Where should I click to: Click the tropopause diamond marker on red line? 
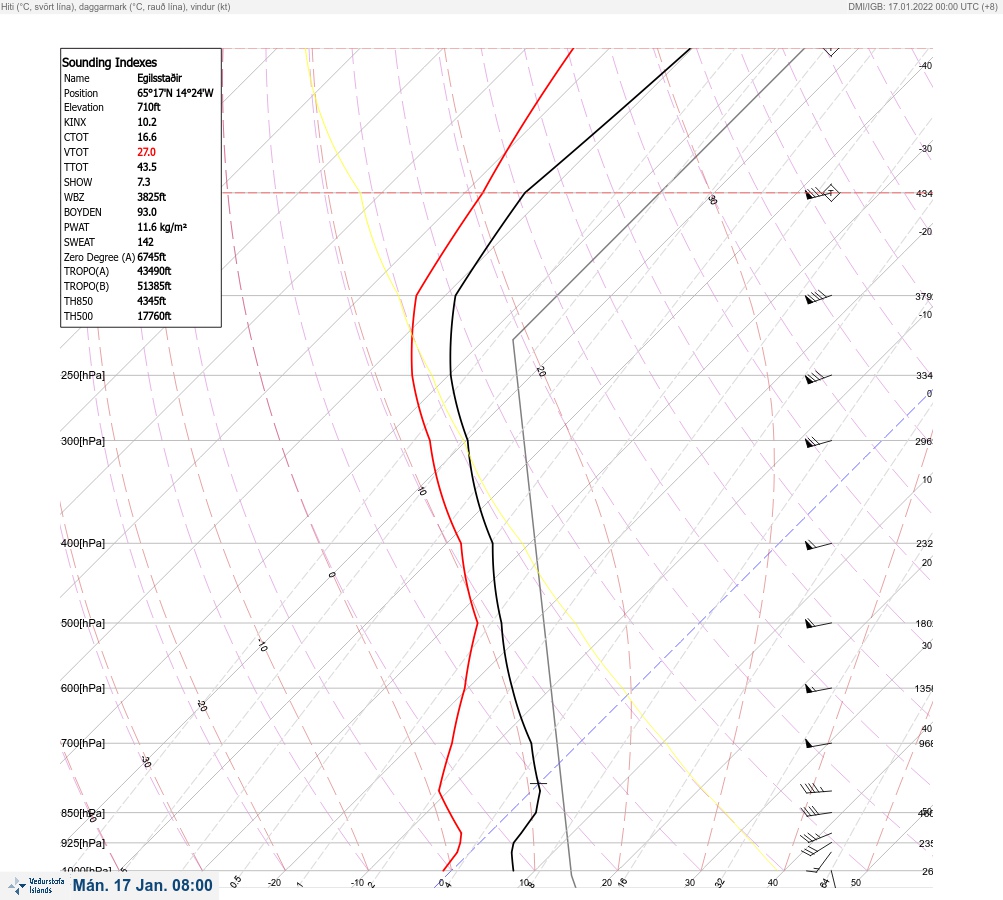pos(830,193)
